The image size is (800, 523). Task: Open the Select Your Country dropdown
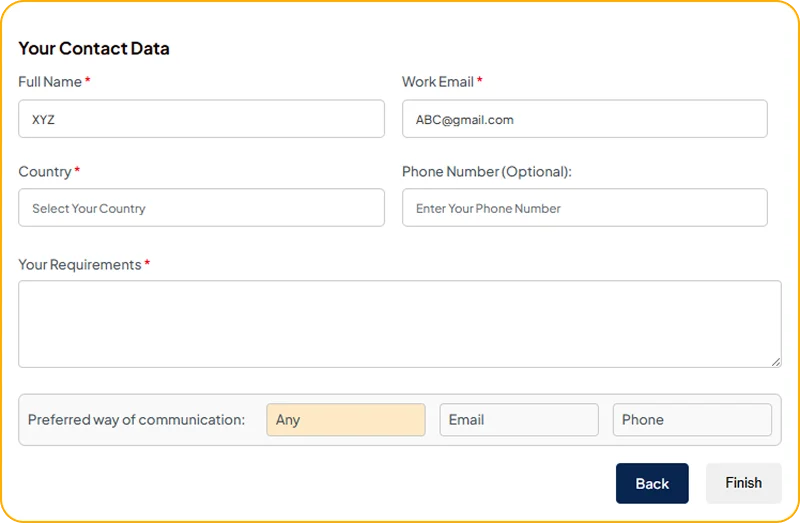[201, 208]
